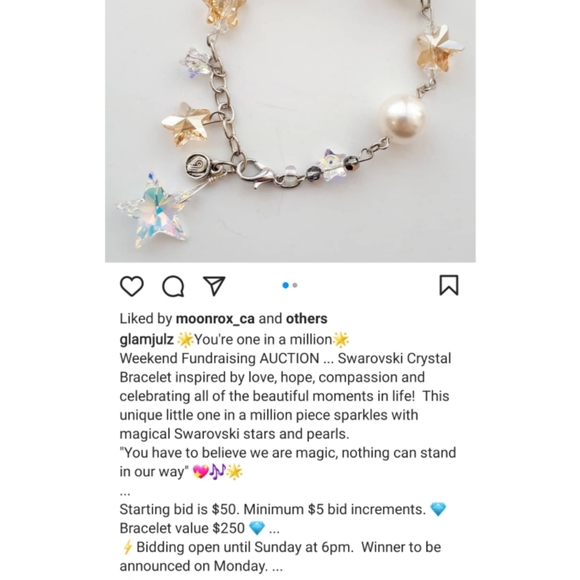Image resolution: width=580 pixels, height=580 pixels.
Task: Click the lobster clasp in photo
Action: [257, 174]
